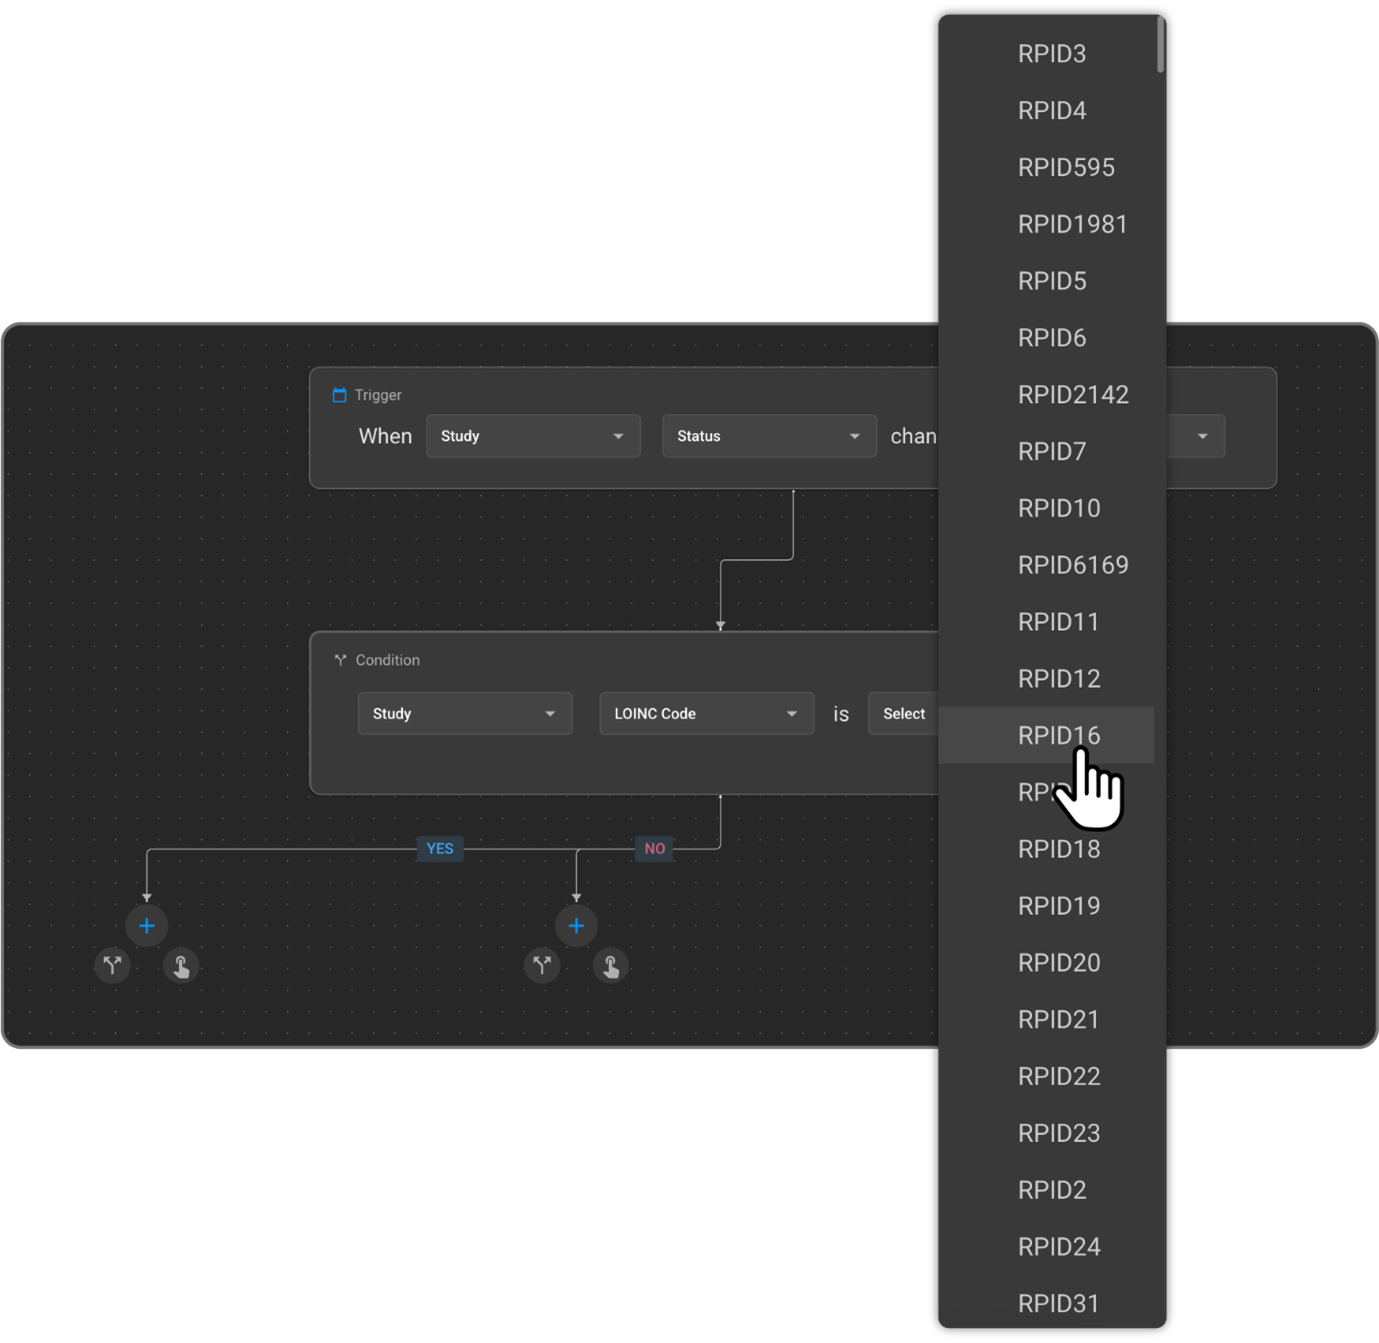Screen dimensions: 1379x1343
Task: Click the Condition fork icon
Action: (340, 660)
